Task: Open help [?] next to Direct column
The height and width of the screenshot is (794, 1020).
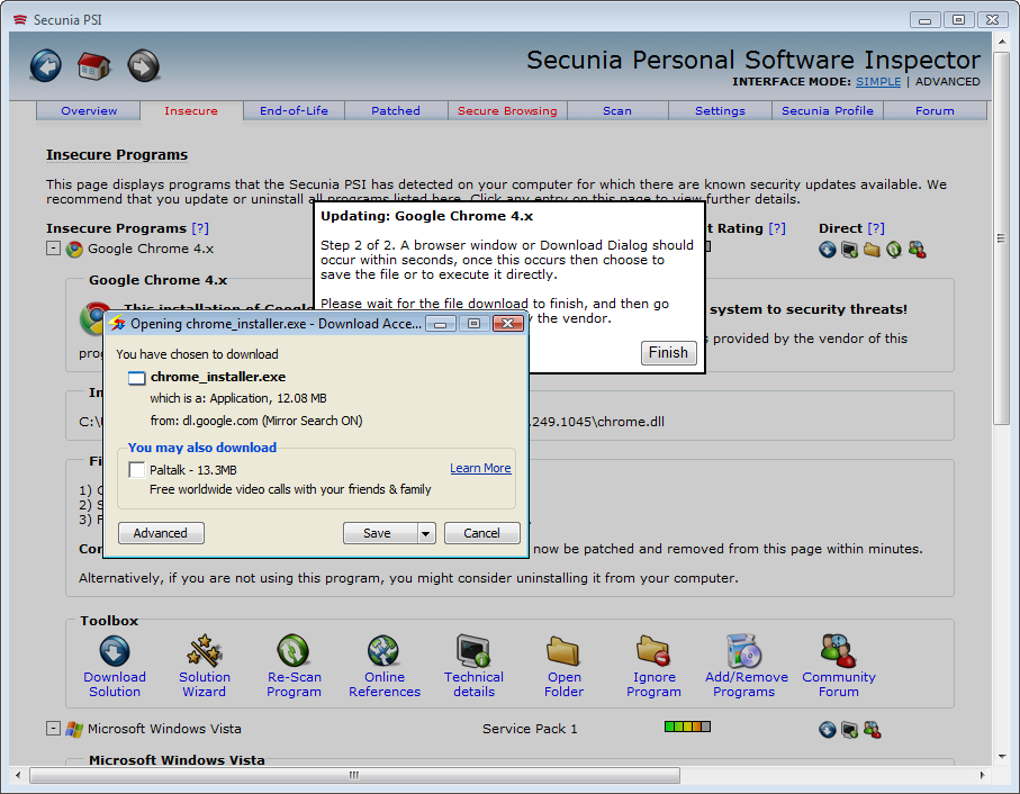Action: coord(876,228)
